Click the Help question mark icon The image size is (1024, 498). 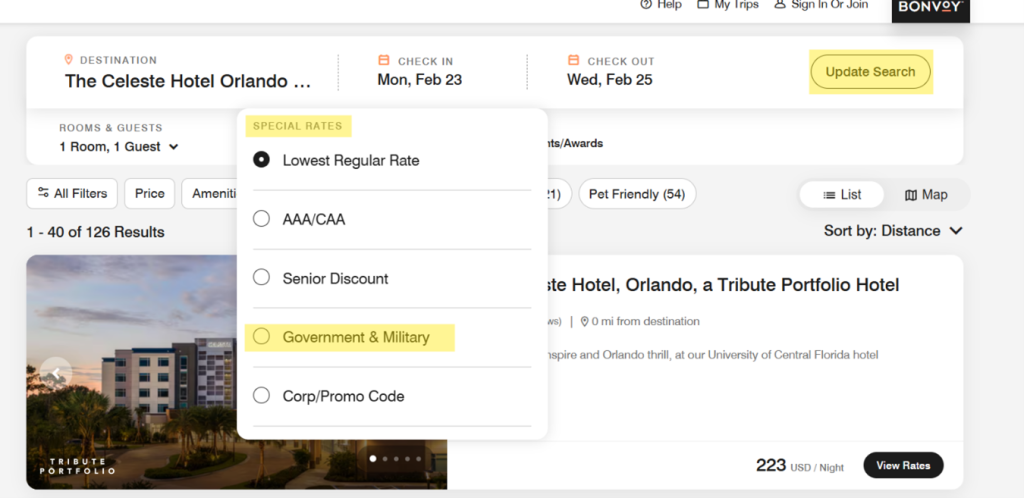click(646, 5)
